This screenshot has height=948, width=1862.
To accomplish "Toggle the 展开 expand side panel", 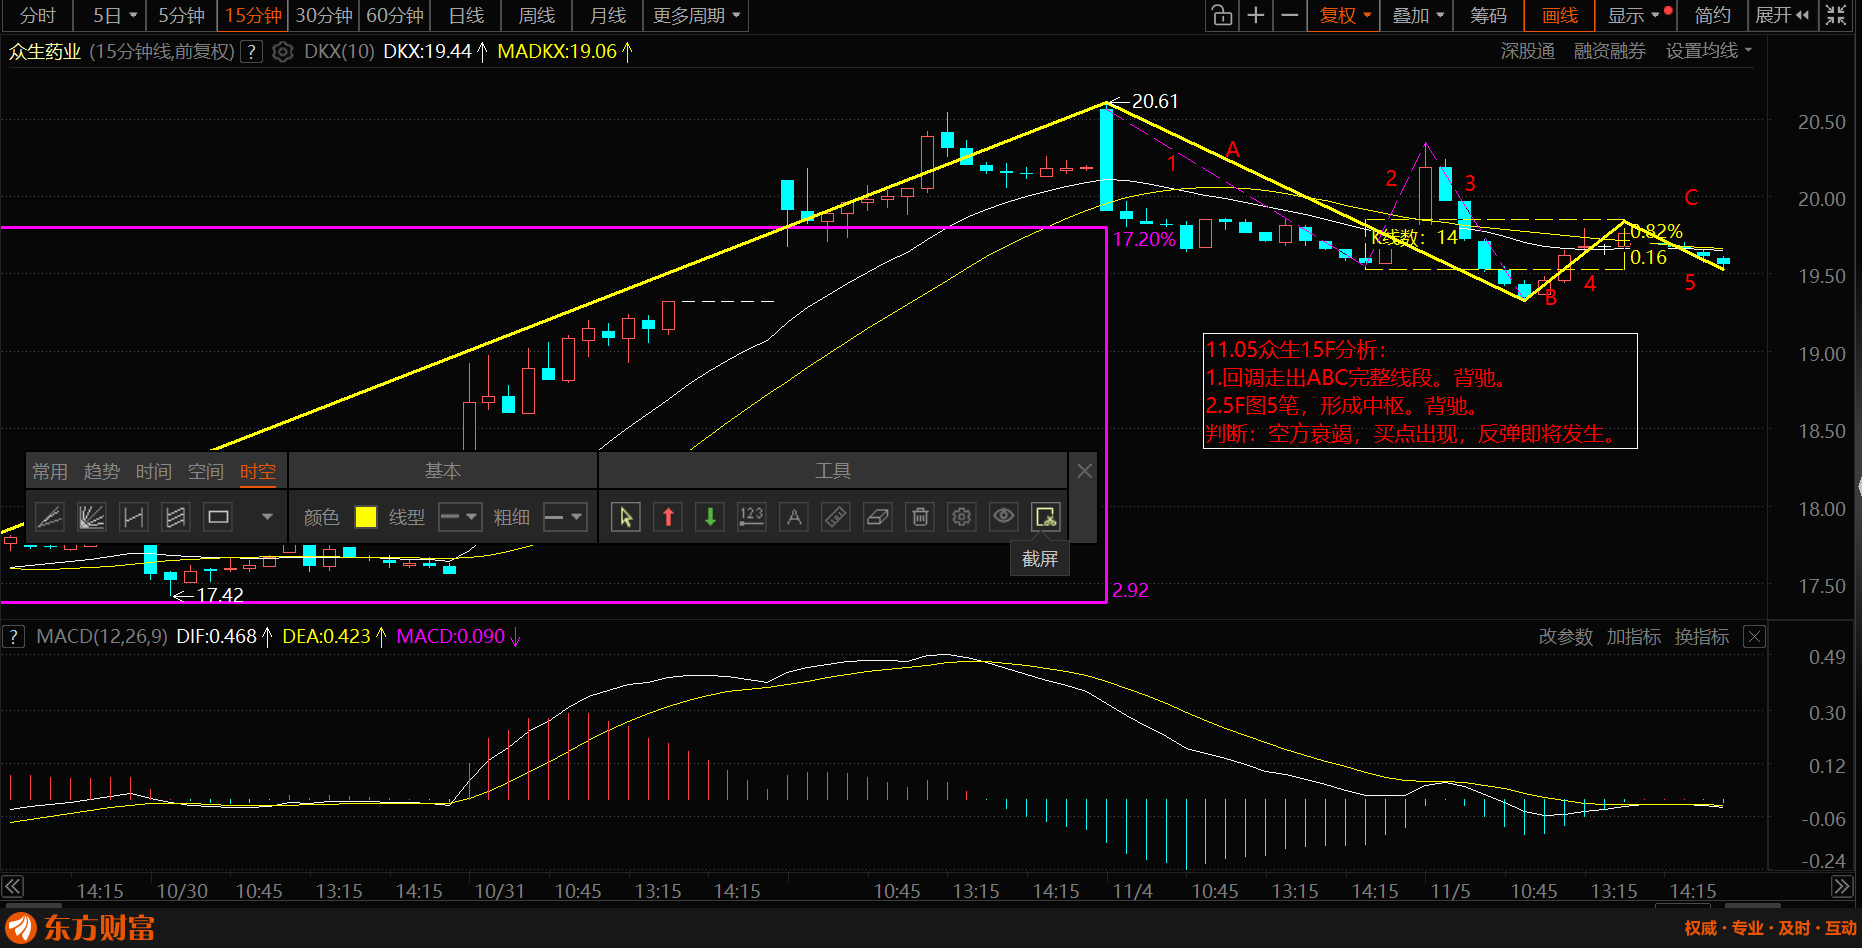I will (1782, 15).
